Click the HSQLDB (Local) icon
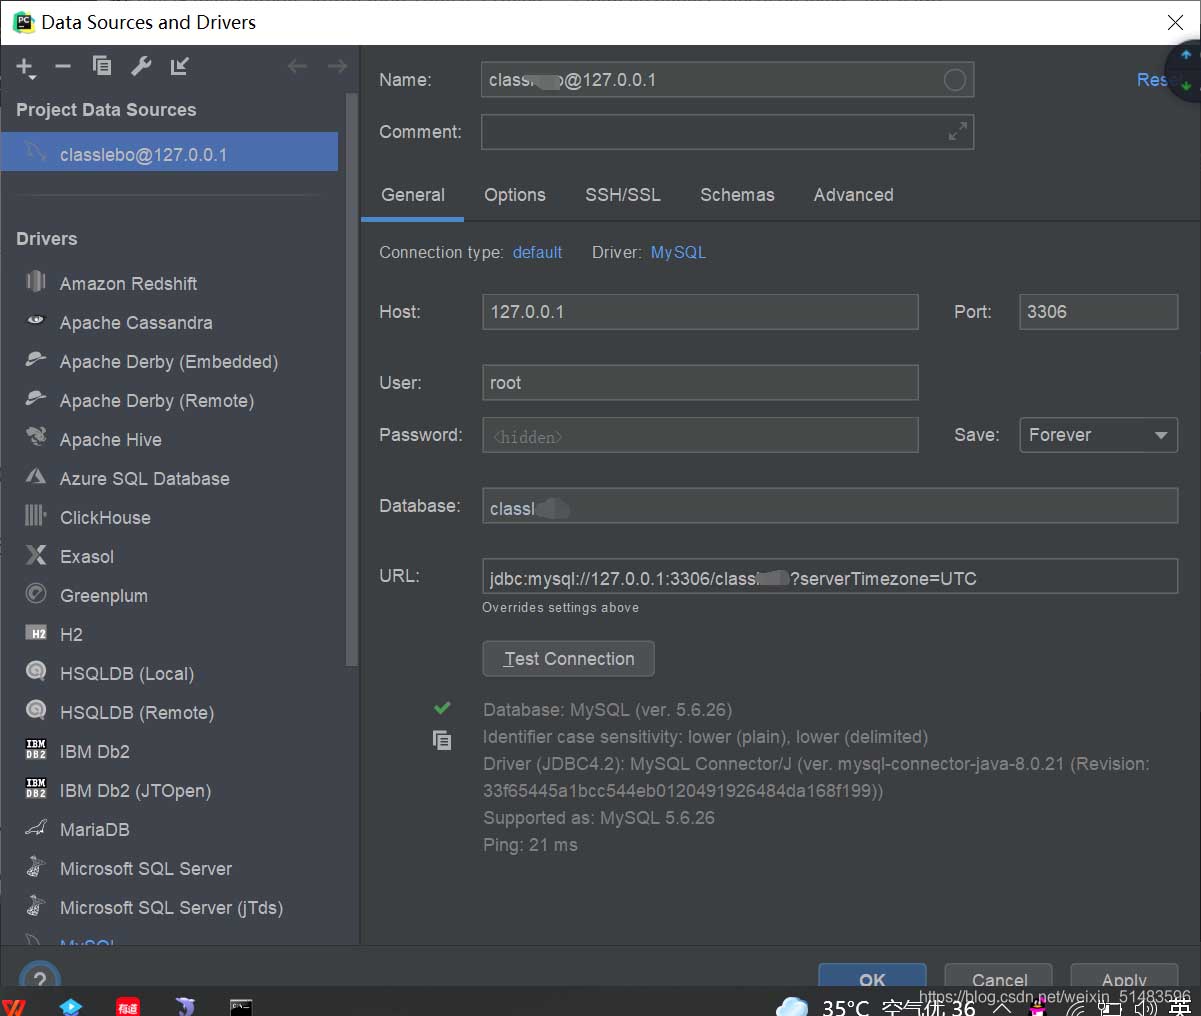 (x=36, y=672)
